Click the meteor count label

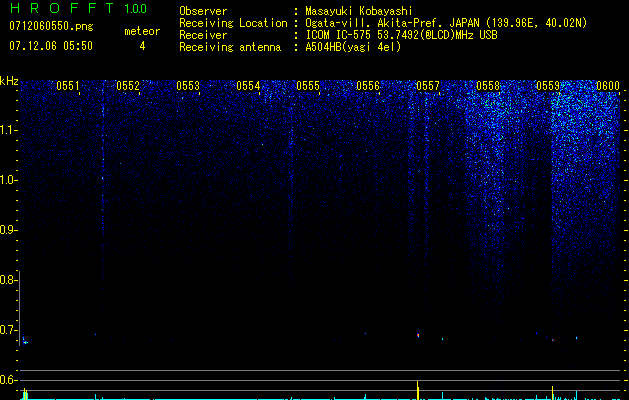[x=142, y=31]
